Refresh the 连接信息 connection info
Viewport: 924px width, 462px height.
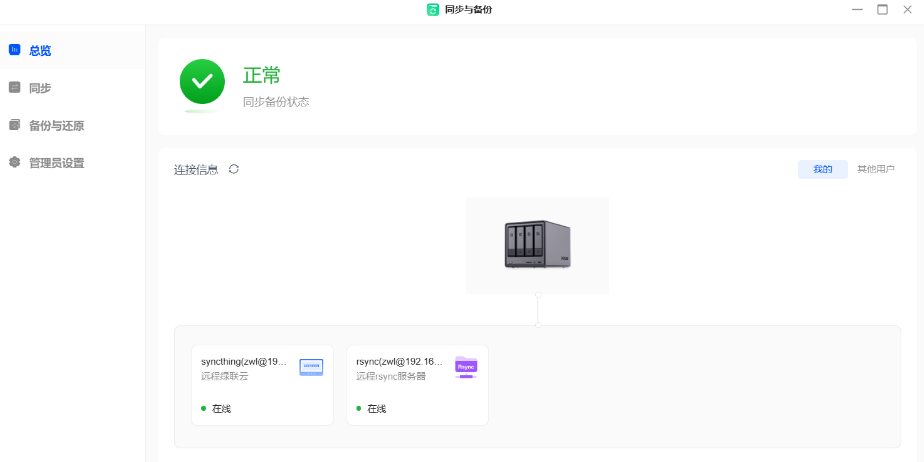click(x=234, y=169)
